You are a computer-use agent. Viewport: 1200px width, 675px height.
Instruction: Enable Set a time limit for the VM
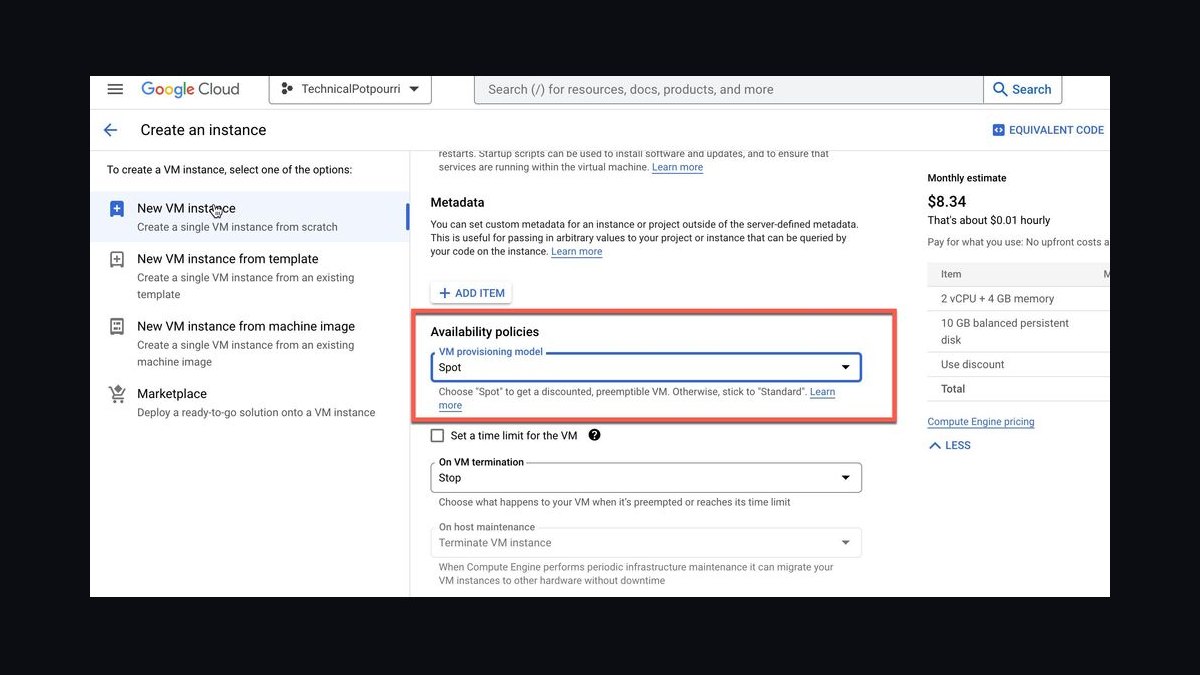tap(437, 435)
